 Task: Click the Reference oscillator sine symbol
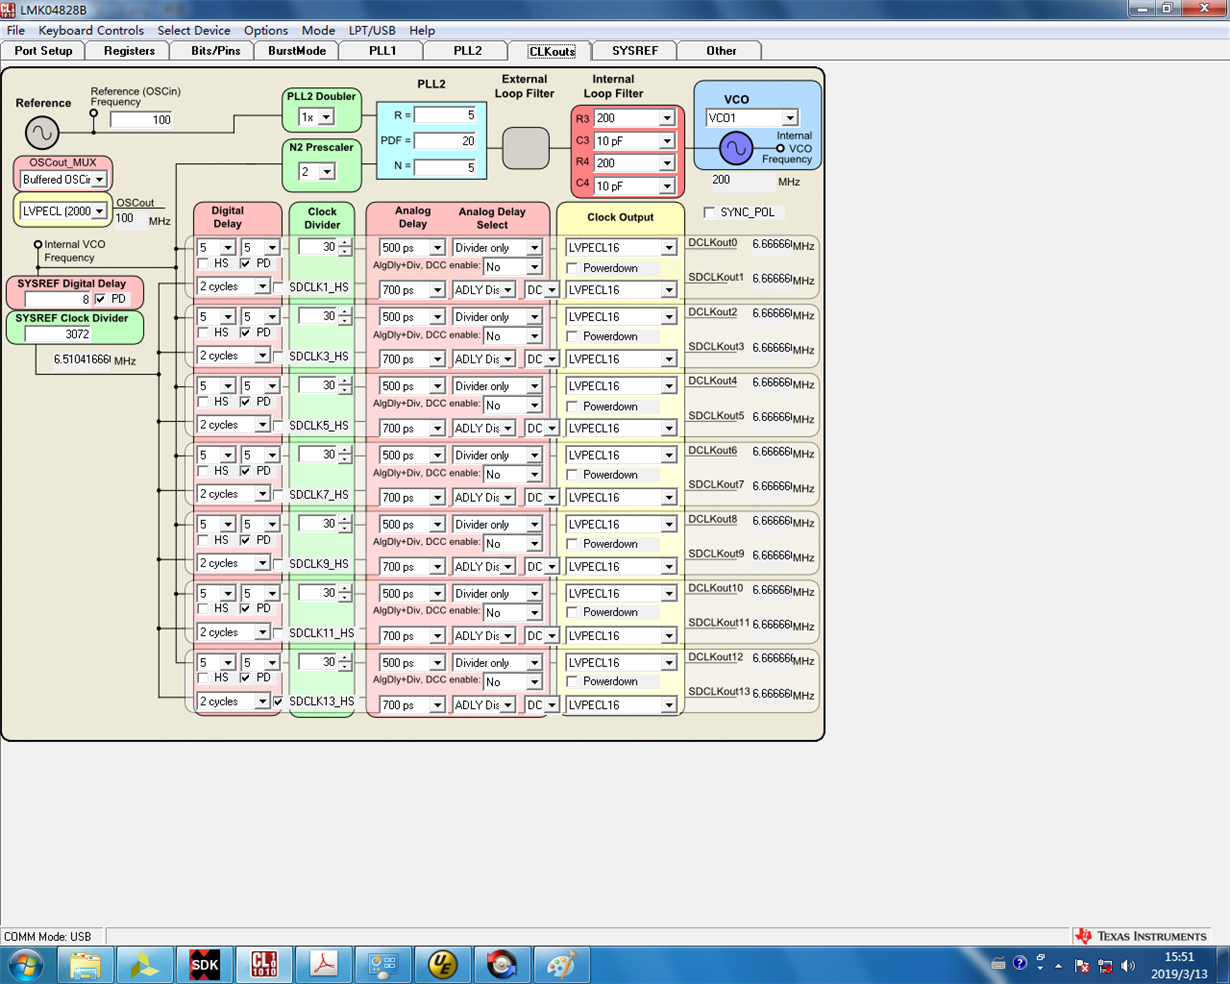pyautogui.click(x=42, y=132)
